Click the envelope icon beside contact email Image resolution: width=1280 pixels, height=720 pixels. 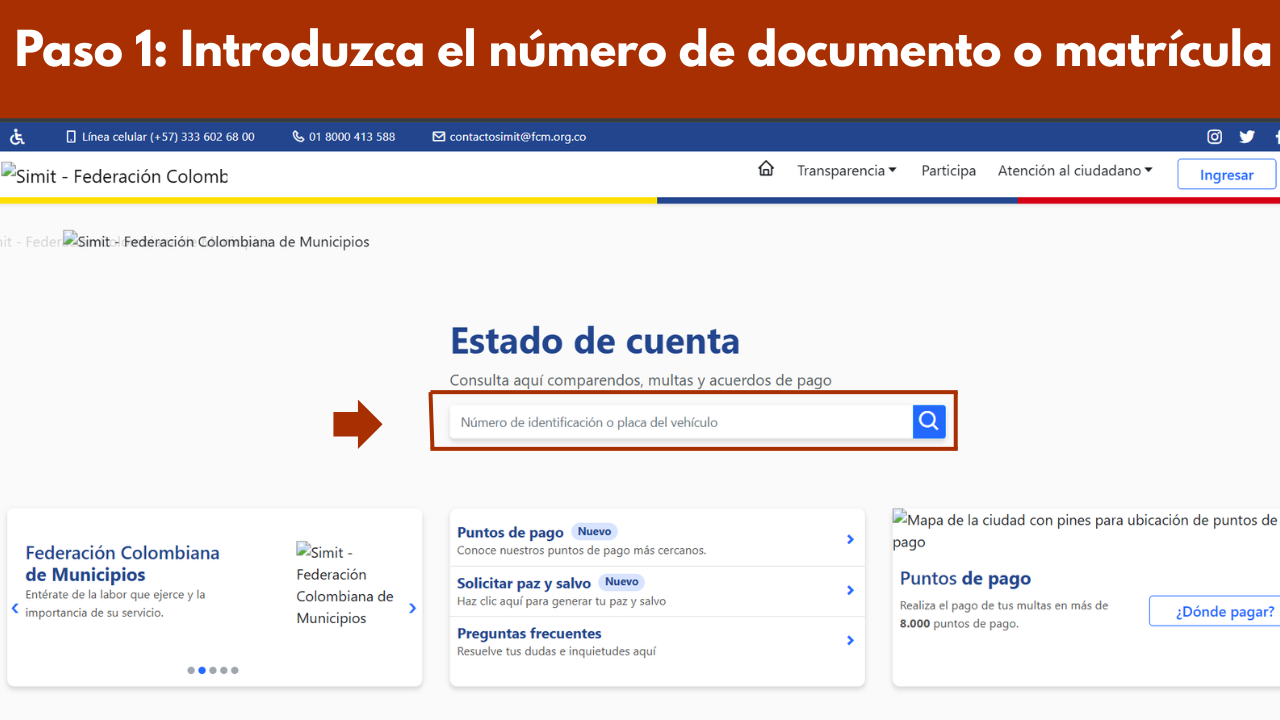pos(438,137)
